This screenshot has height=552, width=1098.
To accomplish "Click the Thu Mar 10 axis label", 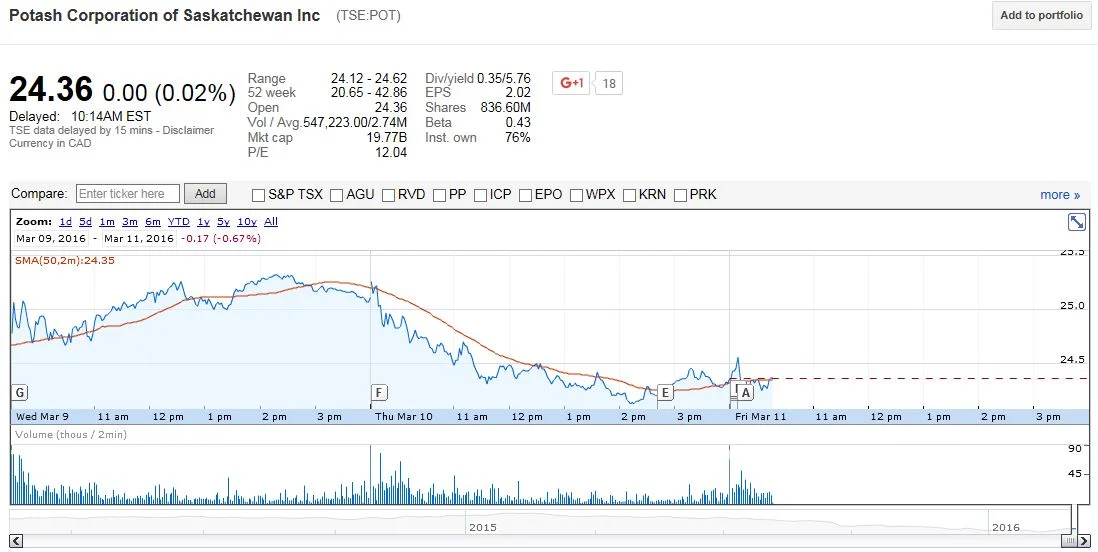I will click(x=403, y=417).
